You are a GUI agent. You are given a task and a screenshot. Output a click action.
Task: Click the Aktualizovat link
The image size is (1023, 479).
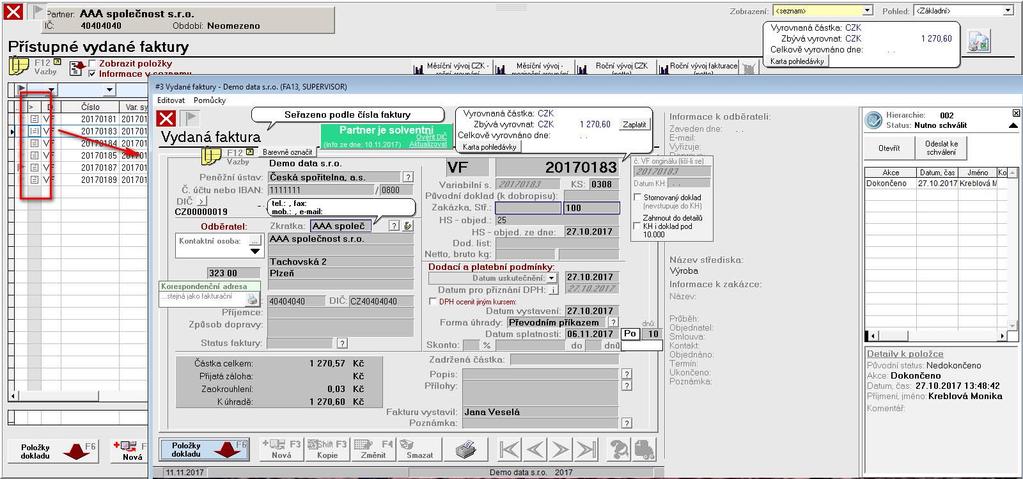coord(428,144)
